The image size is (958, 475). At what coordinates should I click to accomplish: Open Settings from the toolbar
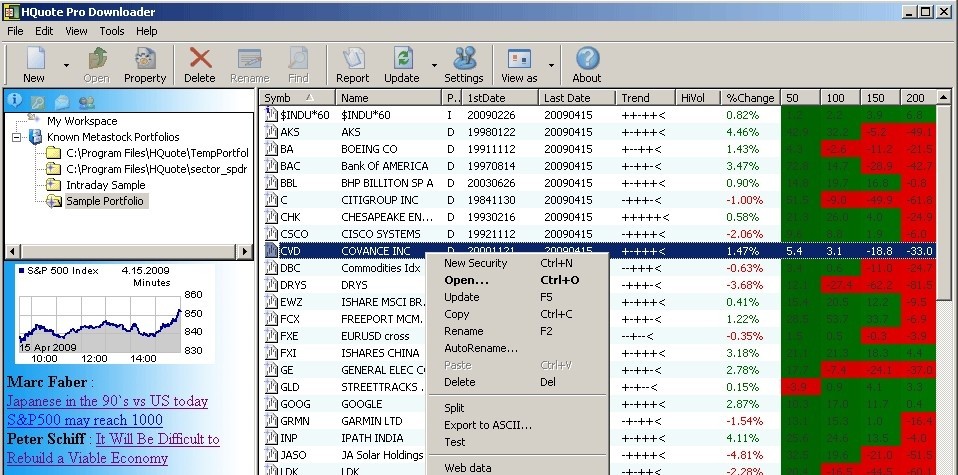(464, 64)
